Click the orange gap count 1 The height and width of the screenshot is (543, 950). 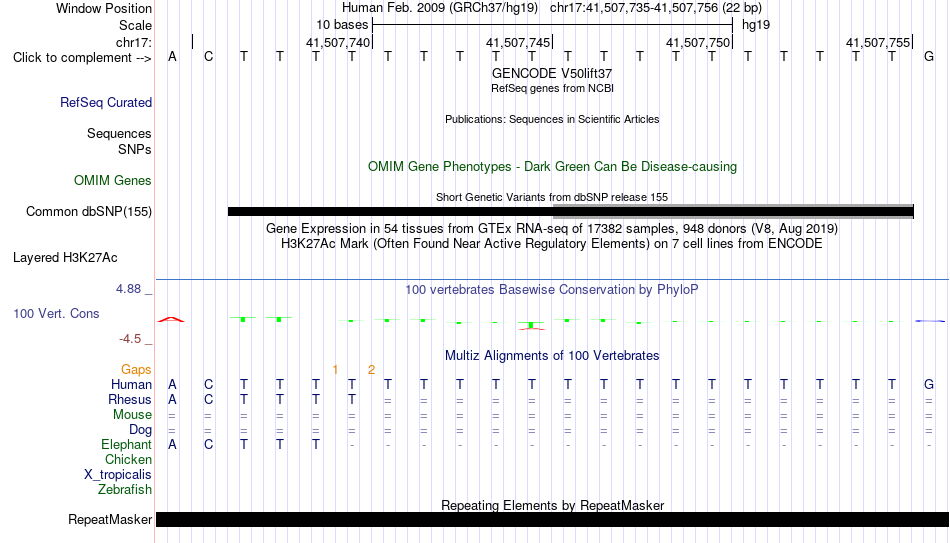pos(335,370)
